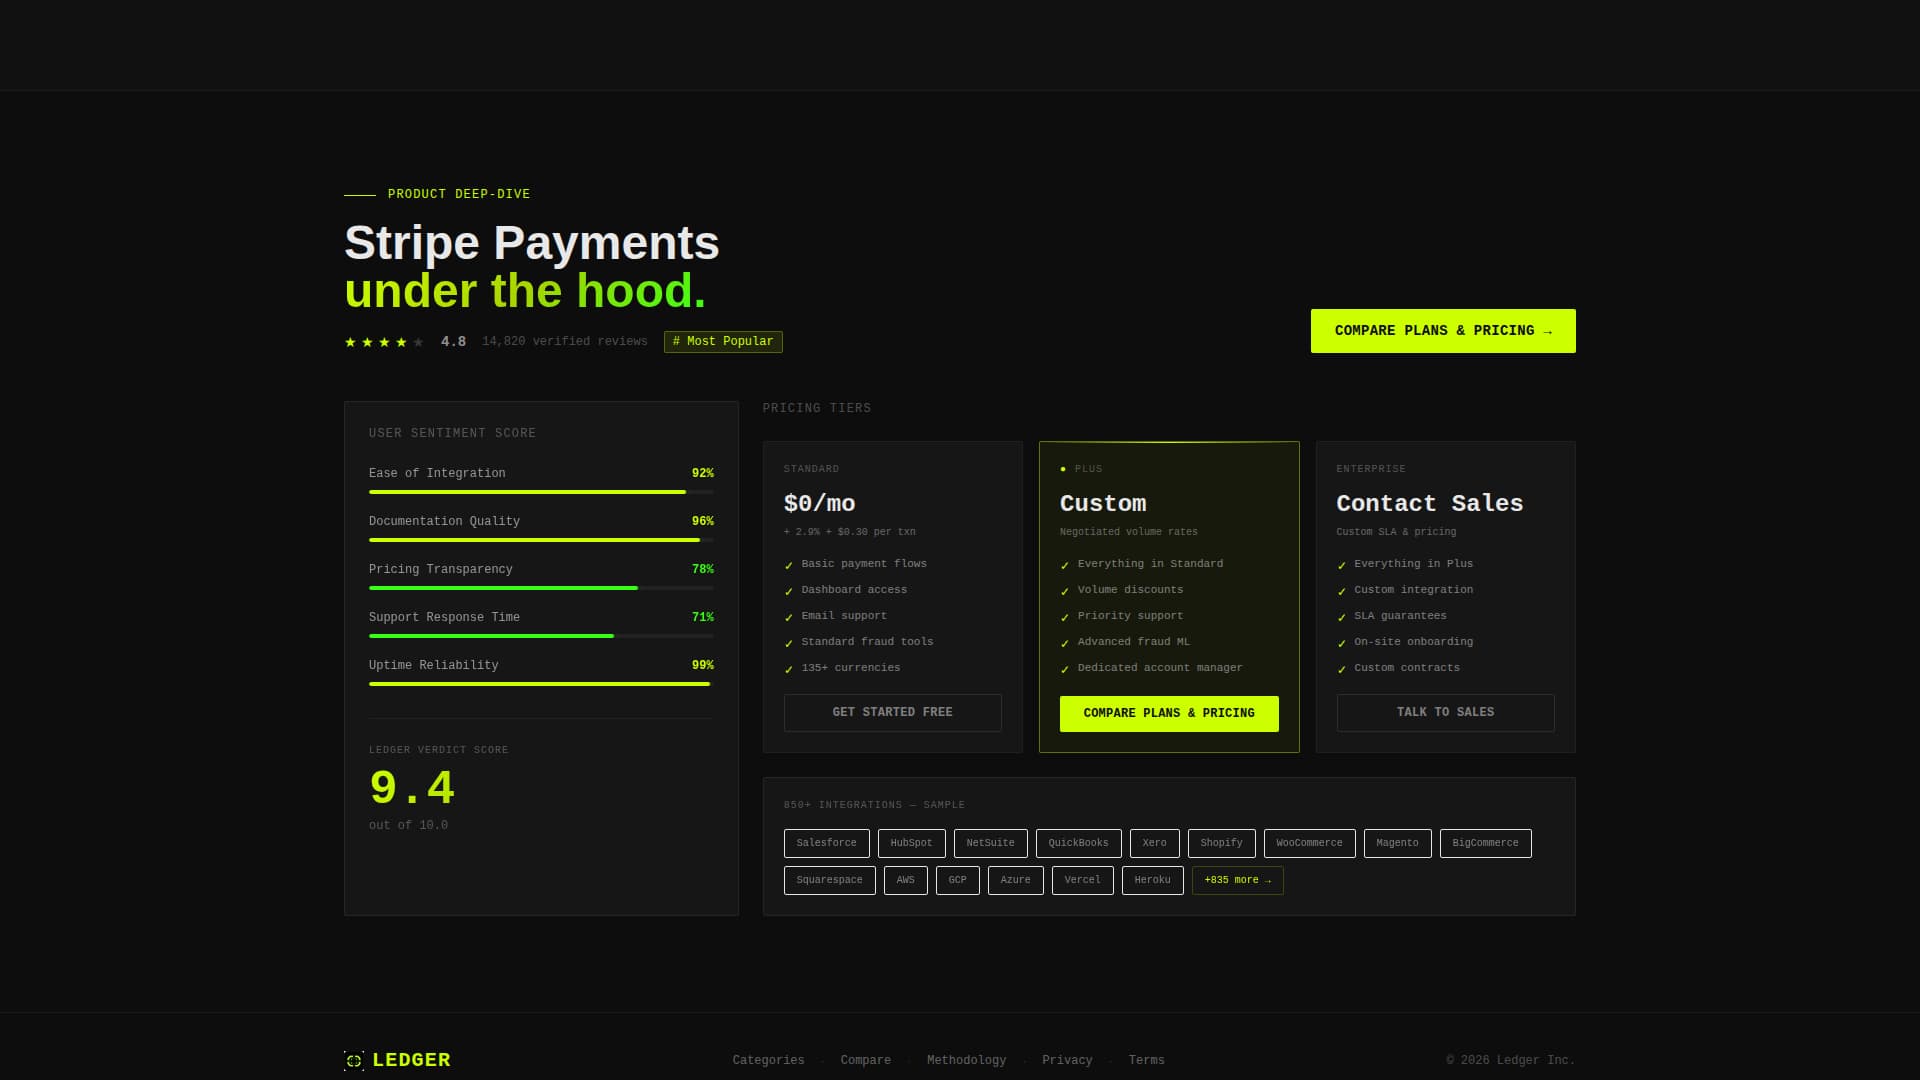Click the Ledger Inc. copyright notice
The height and width of the screenshot is (1080, 1920).
[1511, 1061]
